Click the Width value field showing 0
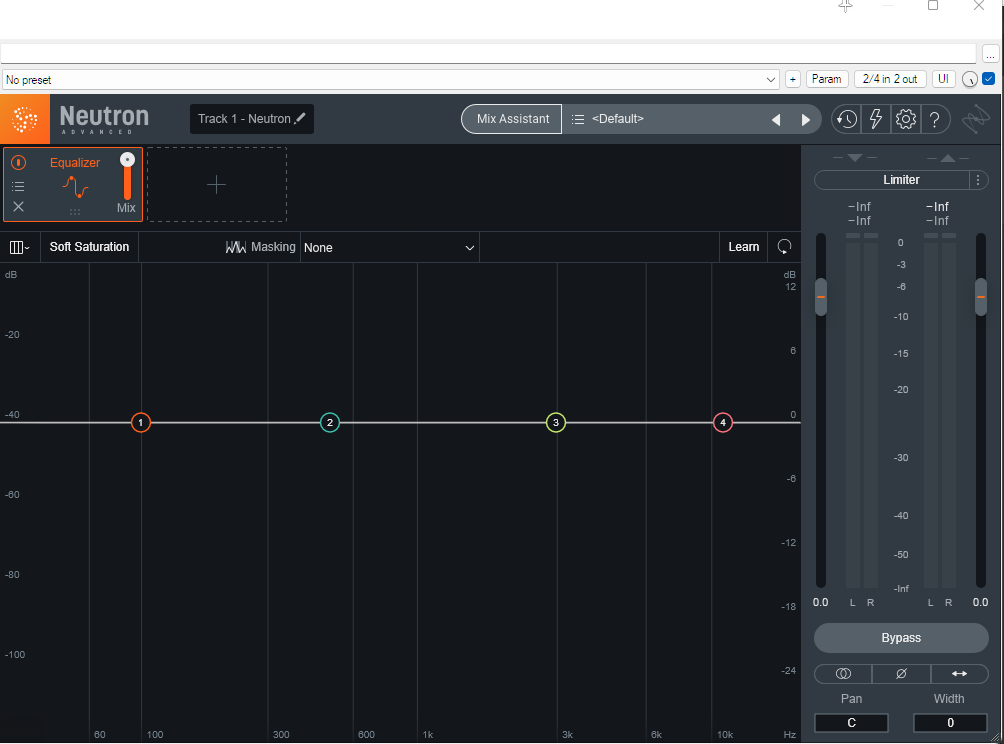Image resolution: width=1004 pixels, height=744 pixels. pyautogui.click(x=950, y=723)
